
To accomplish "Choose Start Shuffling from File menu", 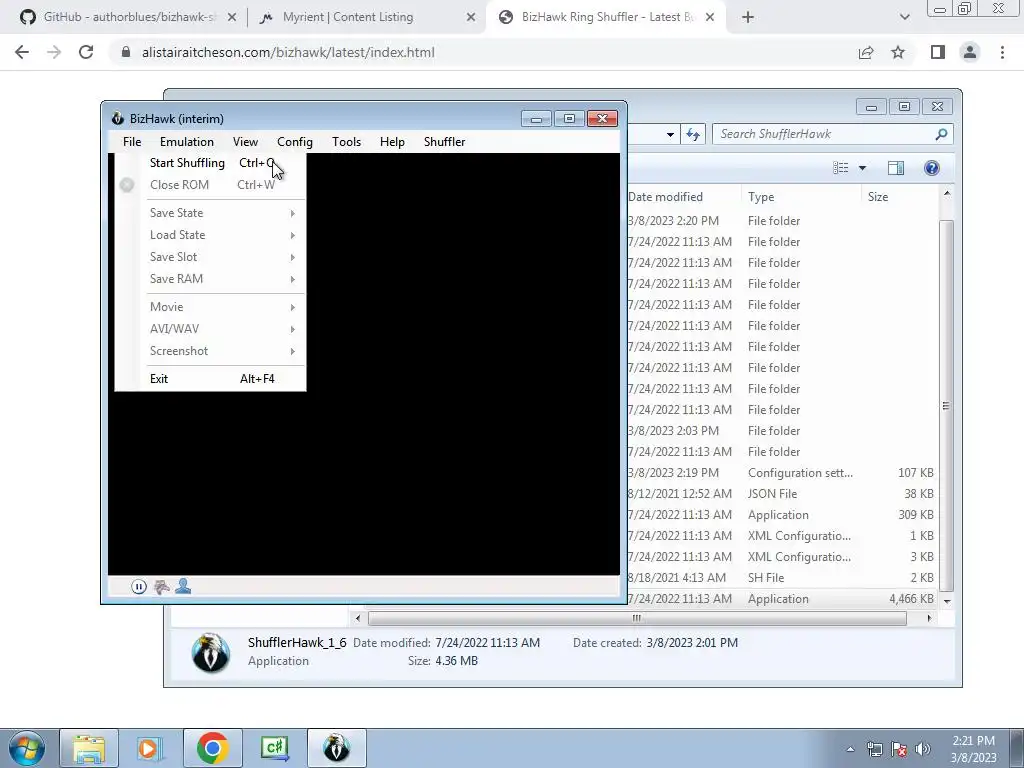I will (x=210, y=163).
